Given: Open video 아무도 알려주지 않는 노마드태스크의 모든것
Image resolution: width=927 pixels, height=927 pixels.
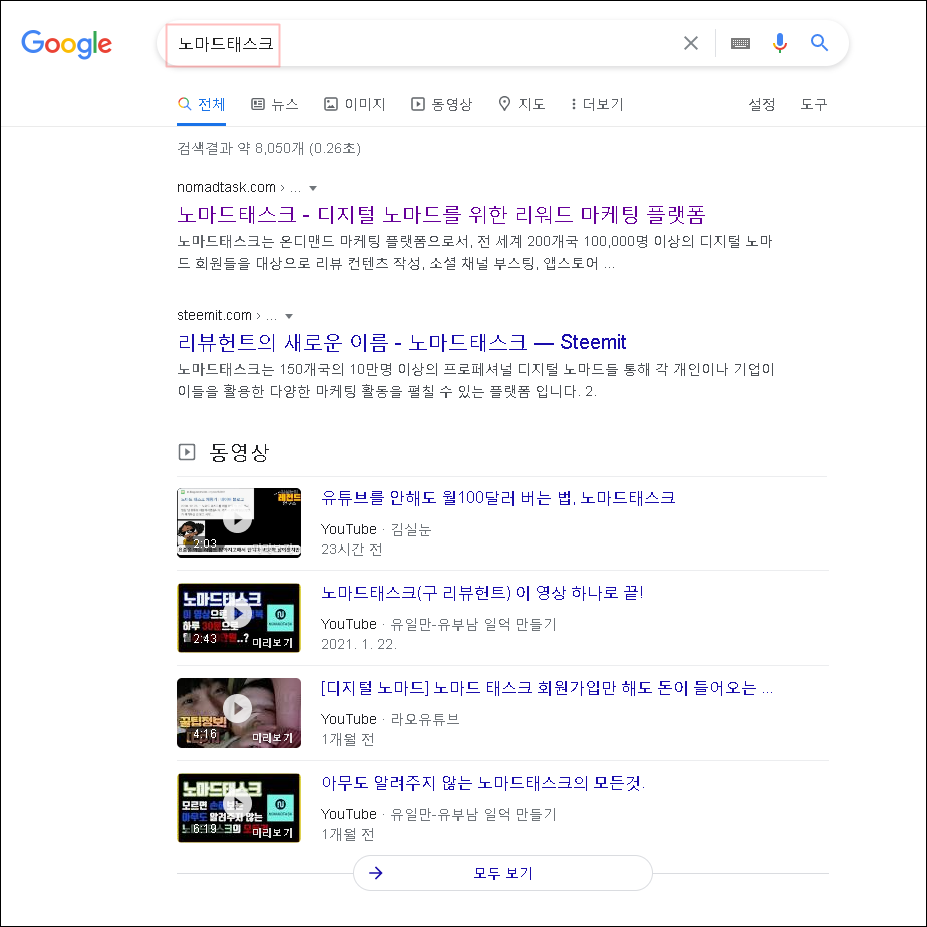Looking at the screenshot, I should pos(483,783).
